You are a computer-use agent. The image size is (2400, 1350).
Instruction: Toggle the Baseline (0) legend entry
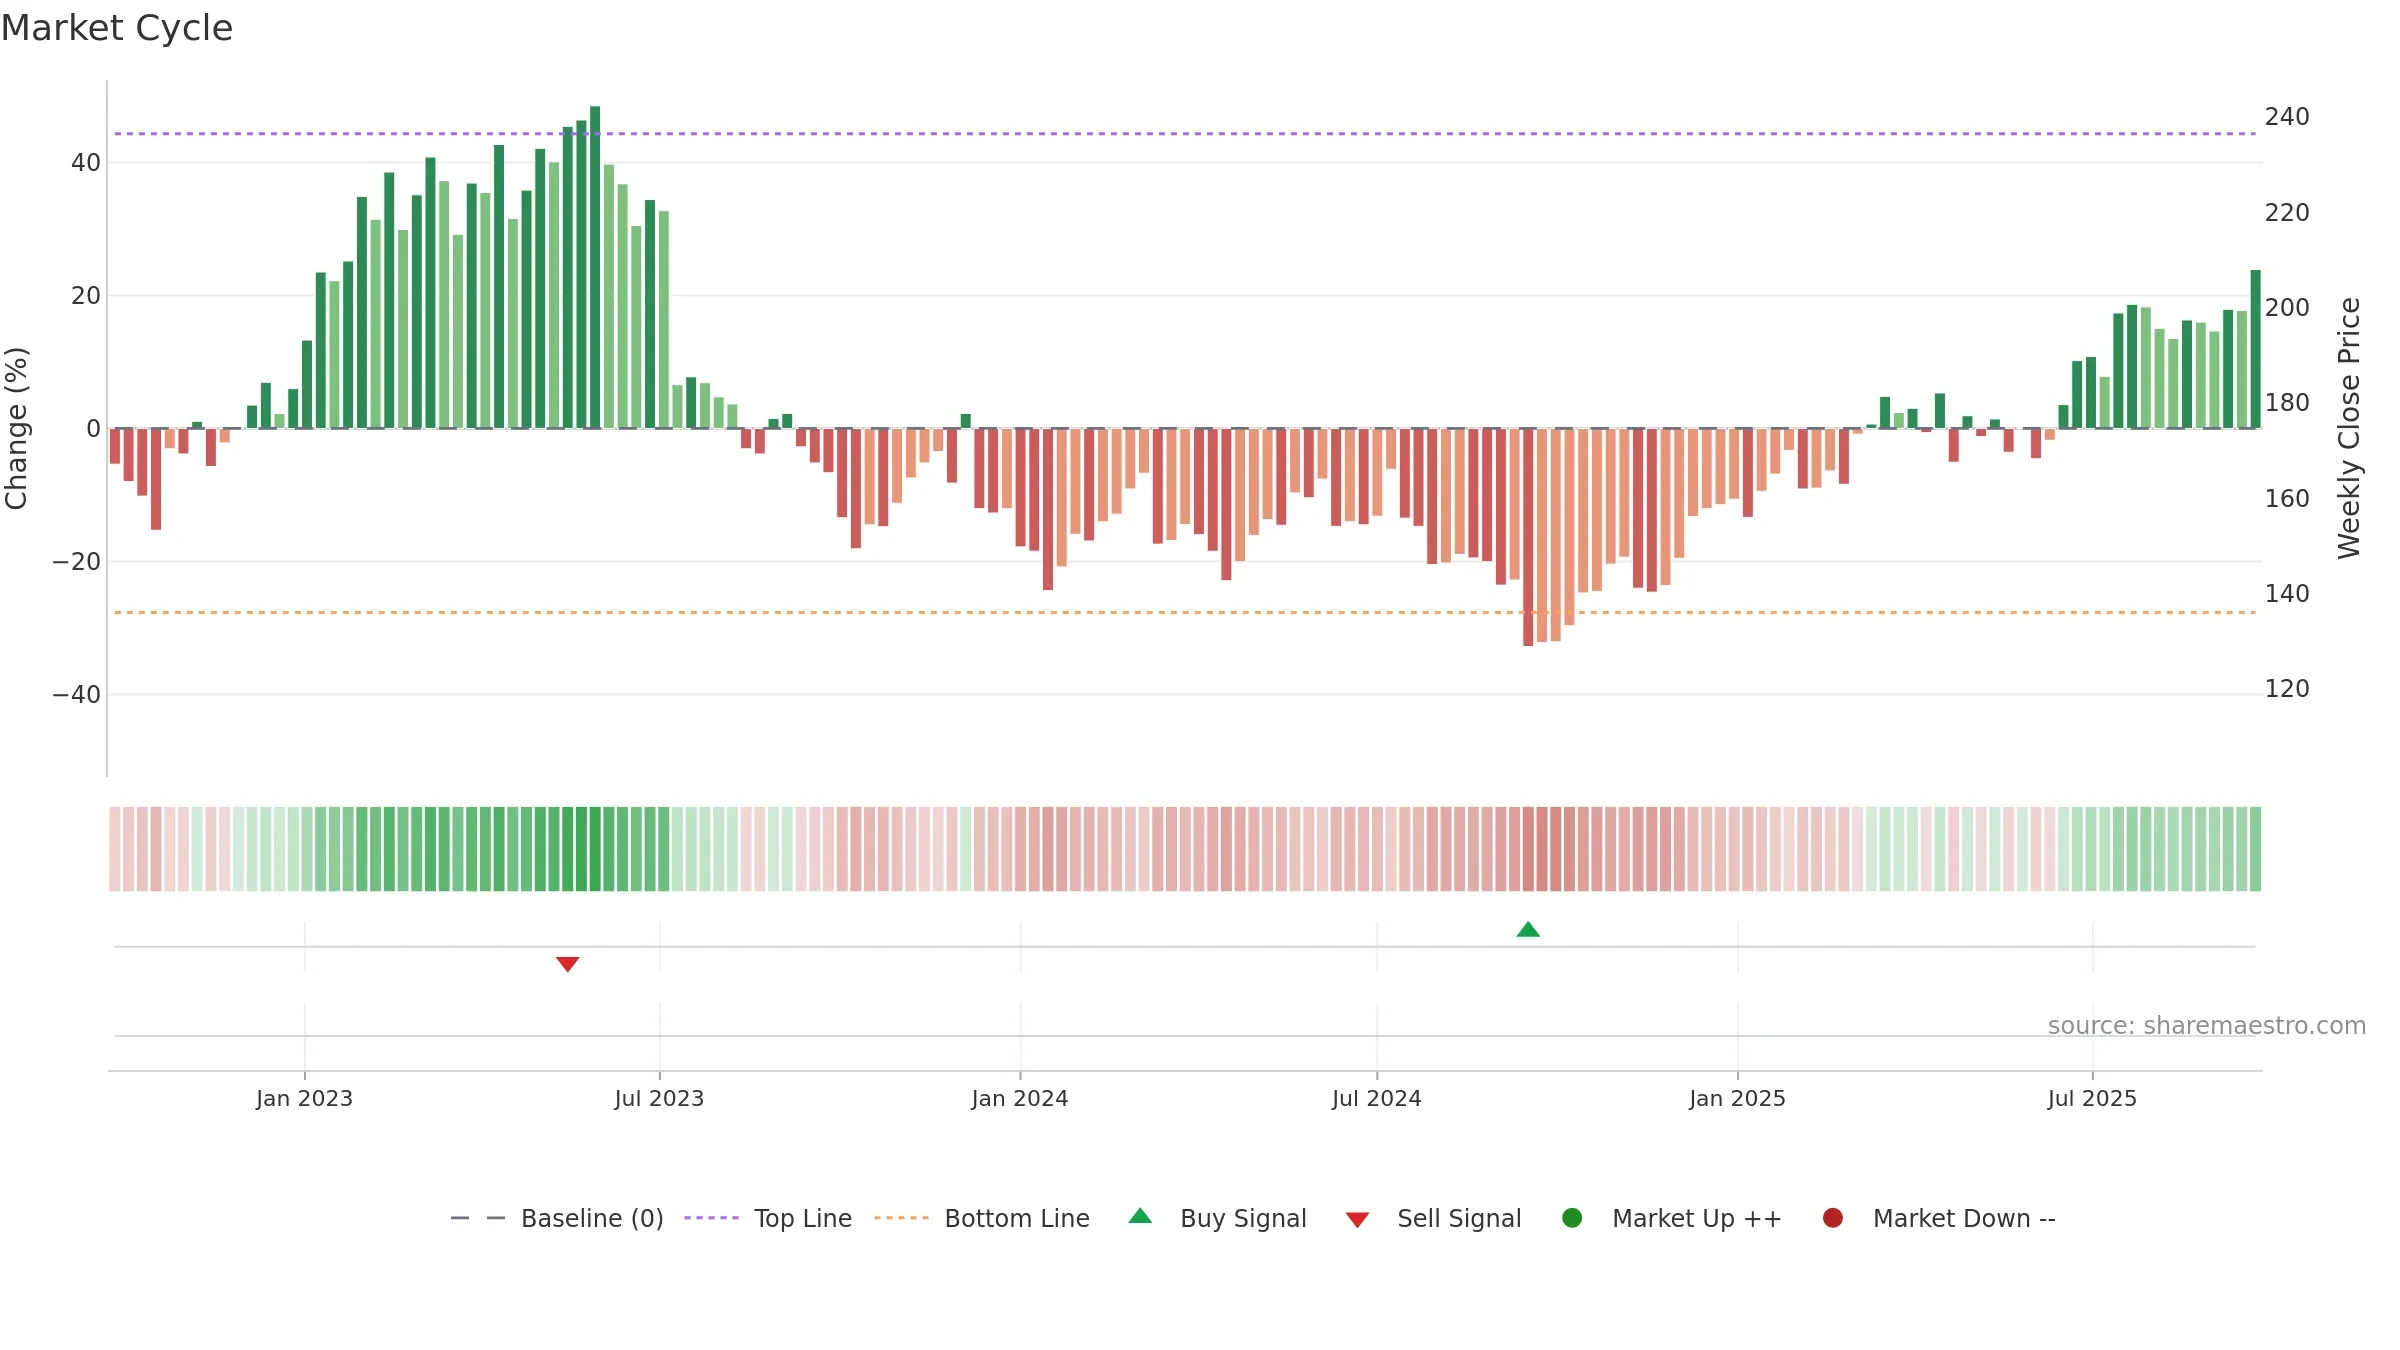557,1218
